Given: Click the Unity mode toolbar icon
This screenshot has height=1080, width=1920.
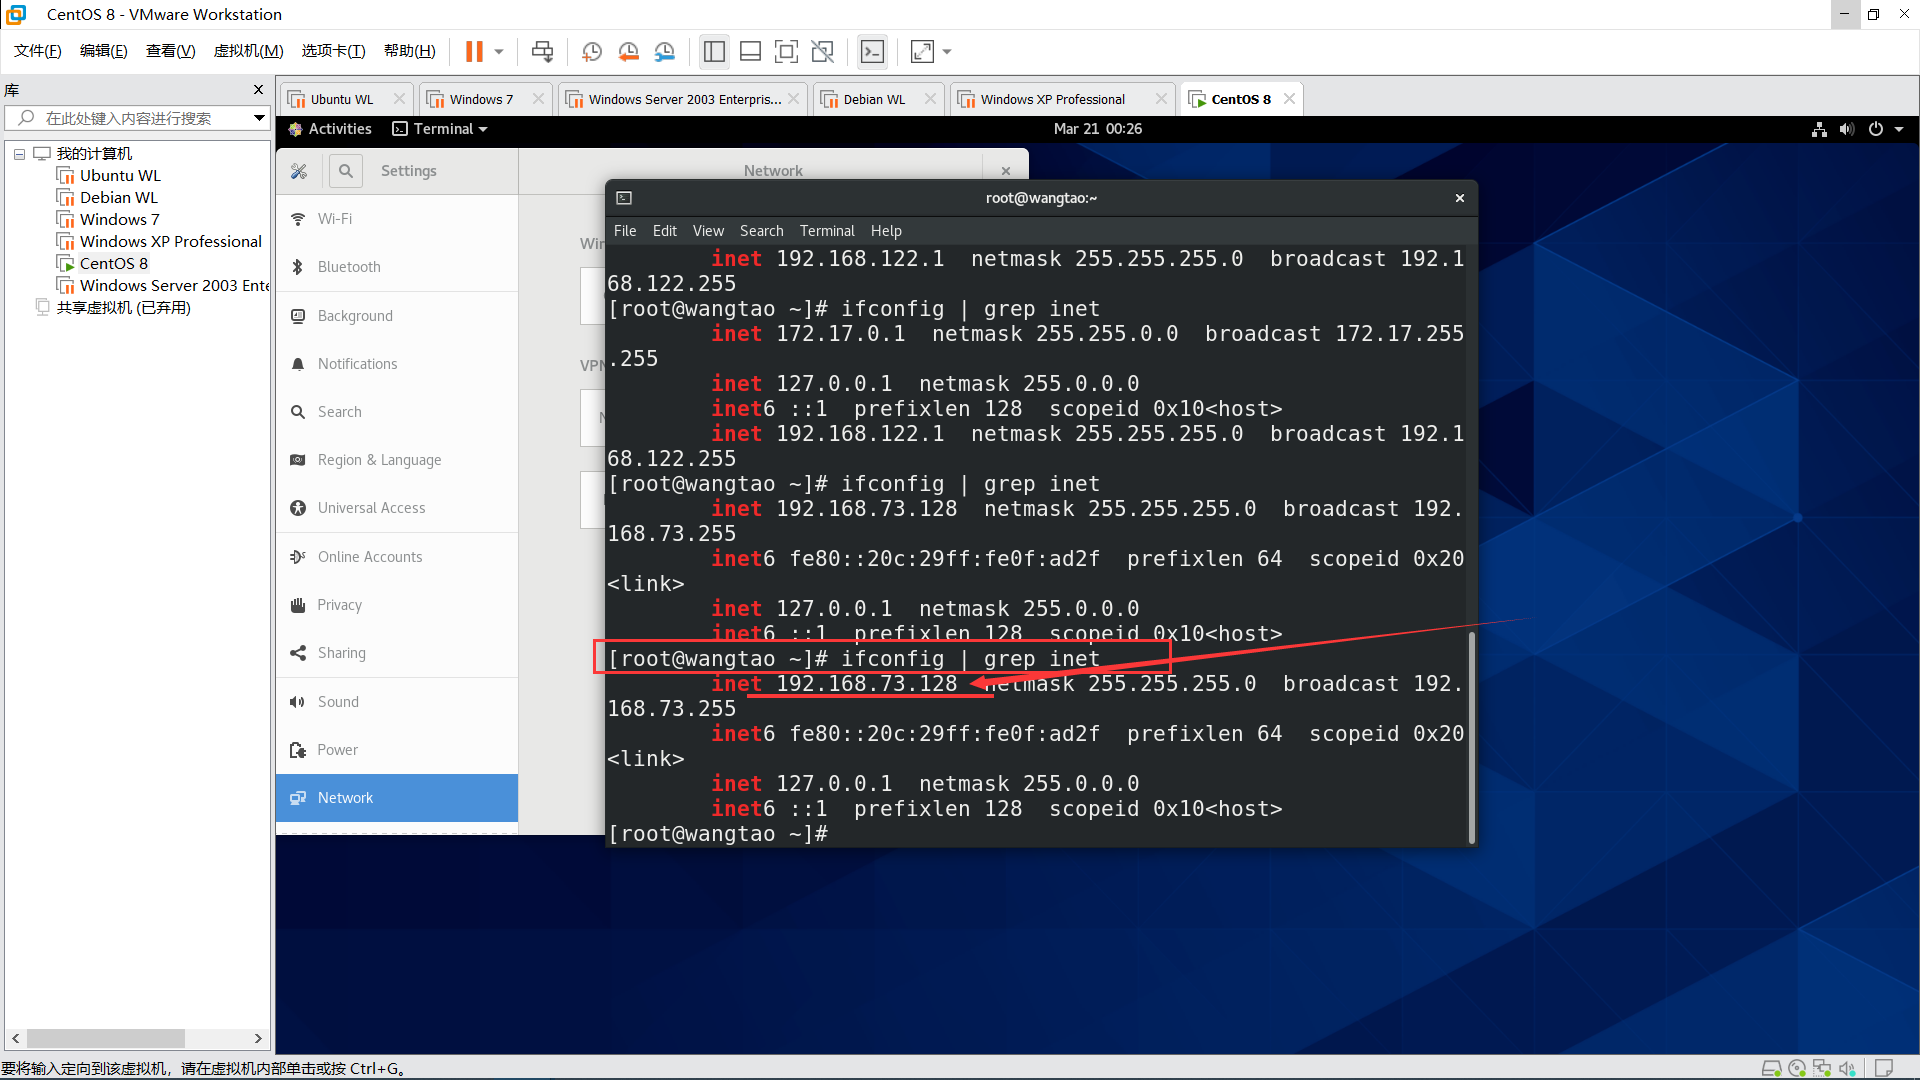Looking at the screenshot, I should coord(823,51).
